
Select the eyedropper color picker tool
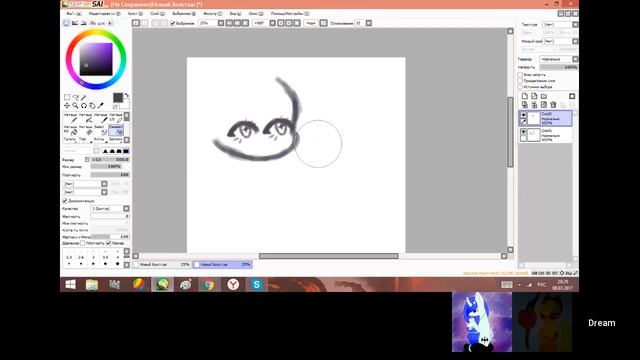coord(100,105)
